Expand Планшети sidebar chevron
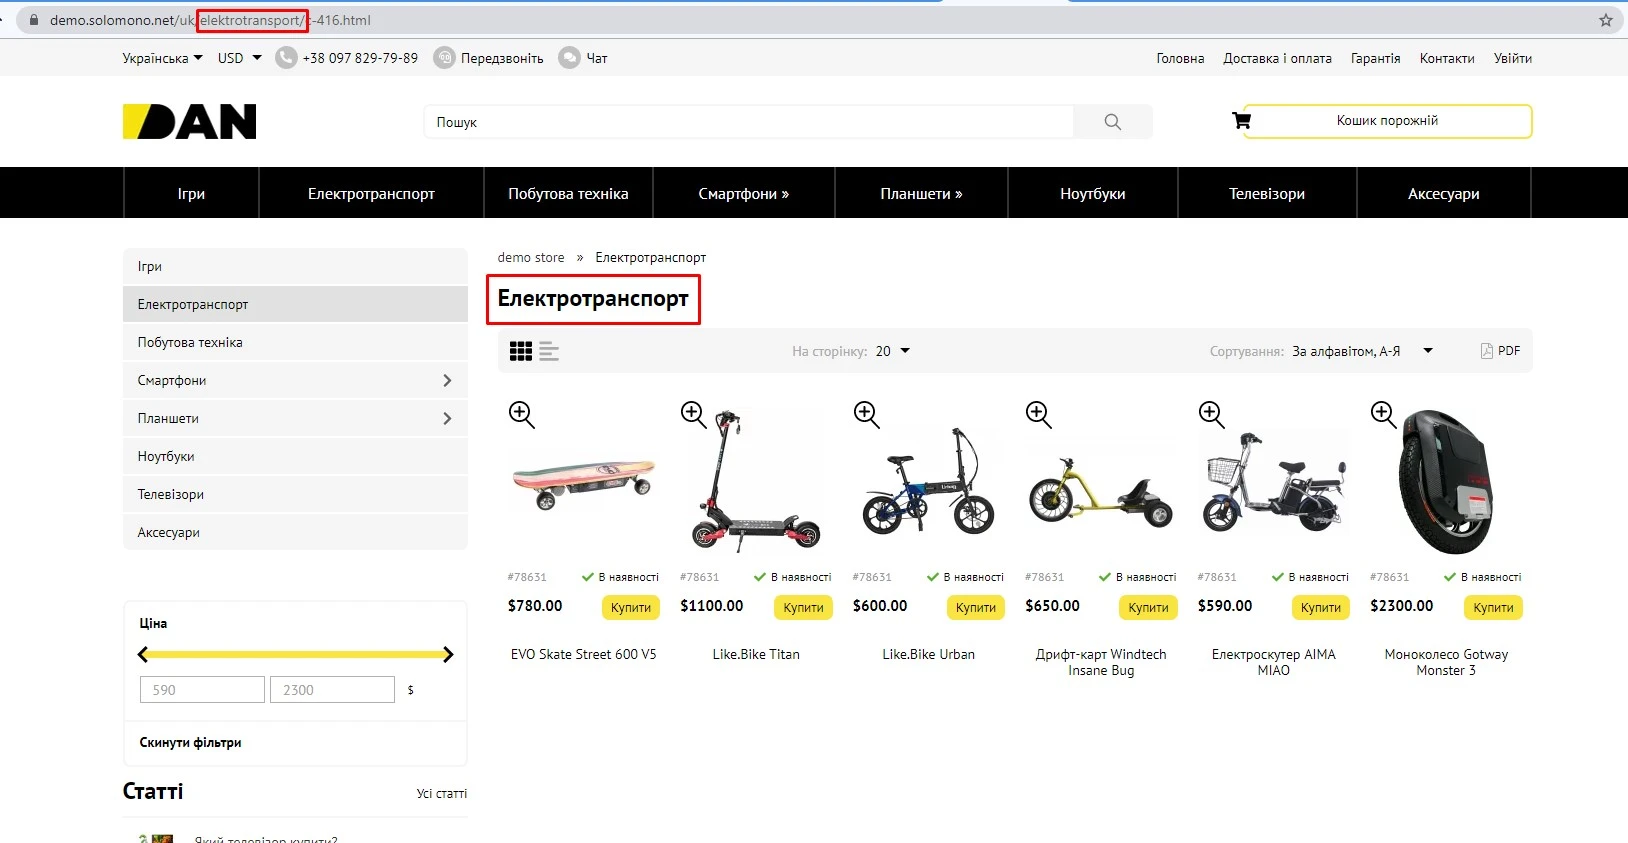The image size is (1628, 843). [447, 418]
